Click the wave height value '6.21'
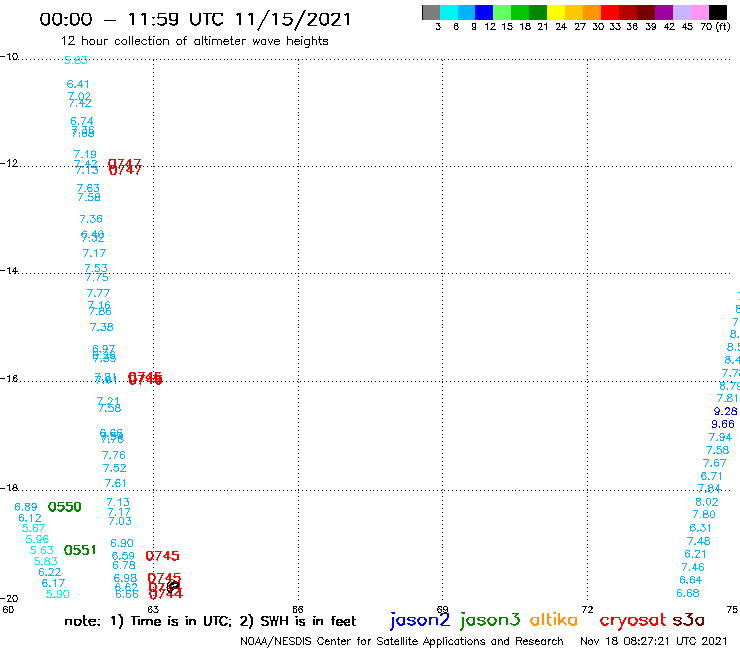 pyautogui.click(x=695, y=554)
